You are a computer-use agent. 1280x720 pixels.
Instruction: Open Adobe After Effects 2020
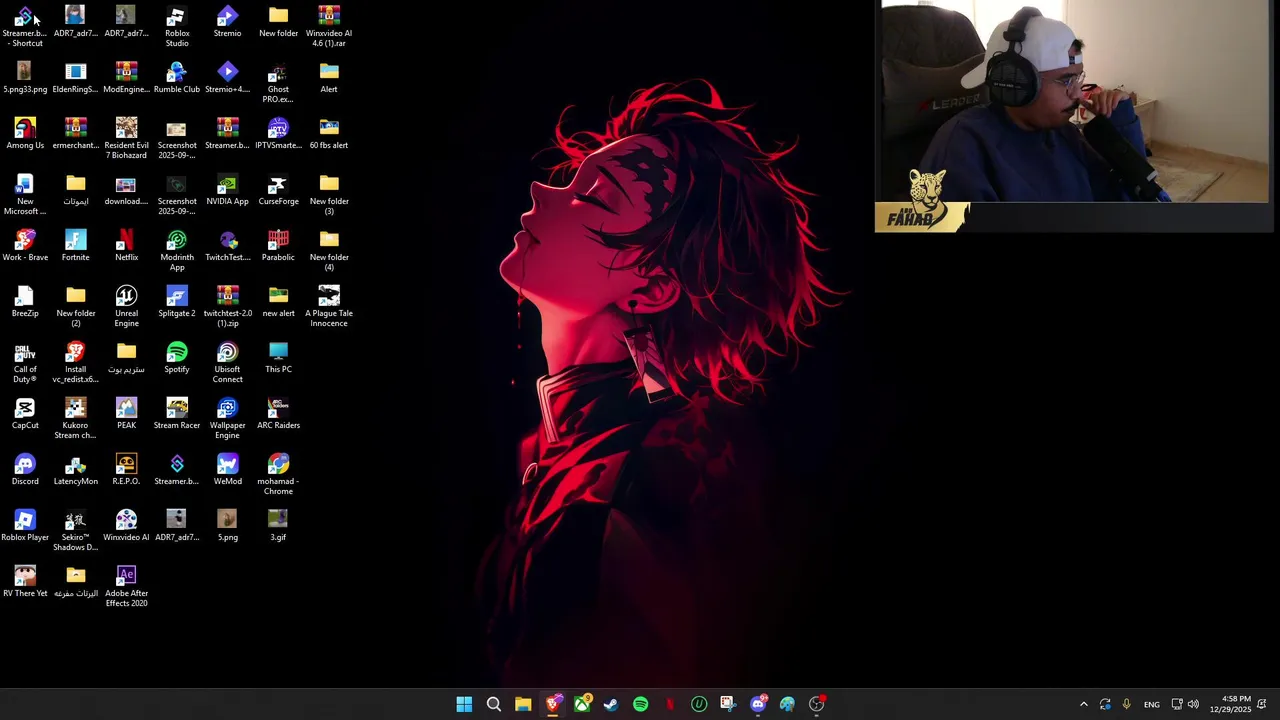tap(126, 586)
